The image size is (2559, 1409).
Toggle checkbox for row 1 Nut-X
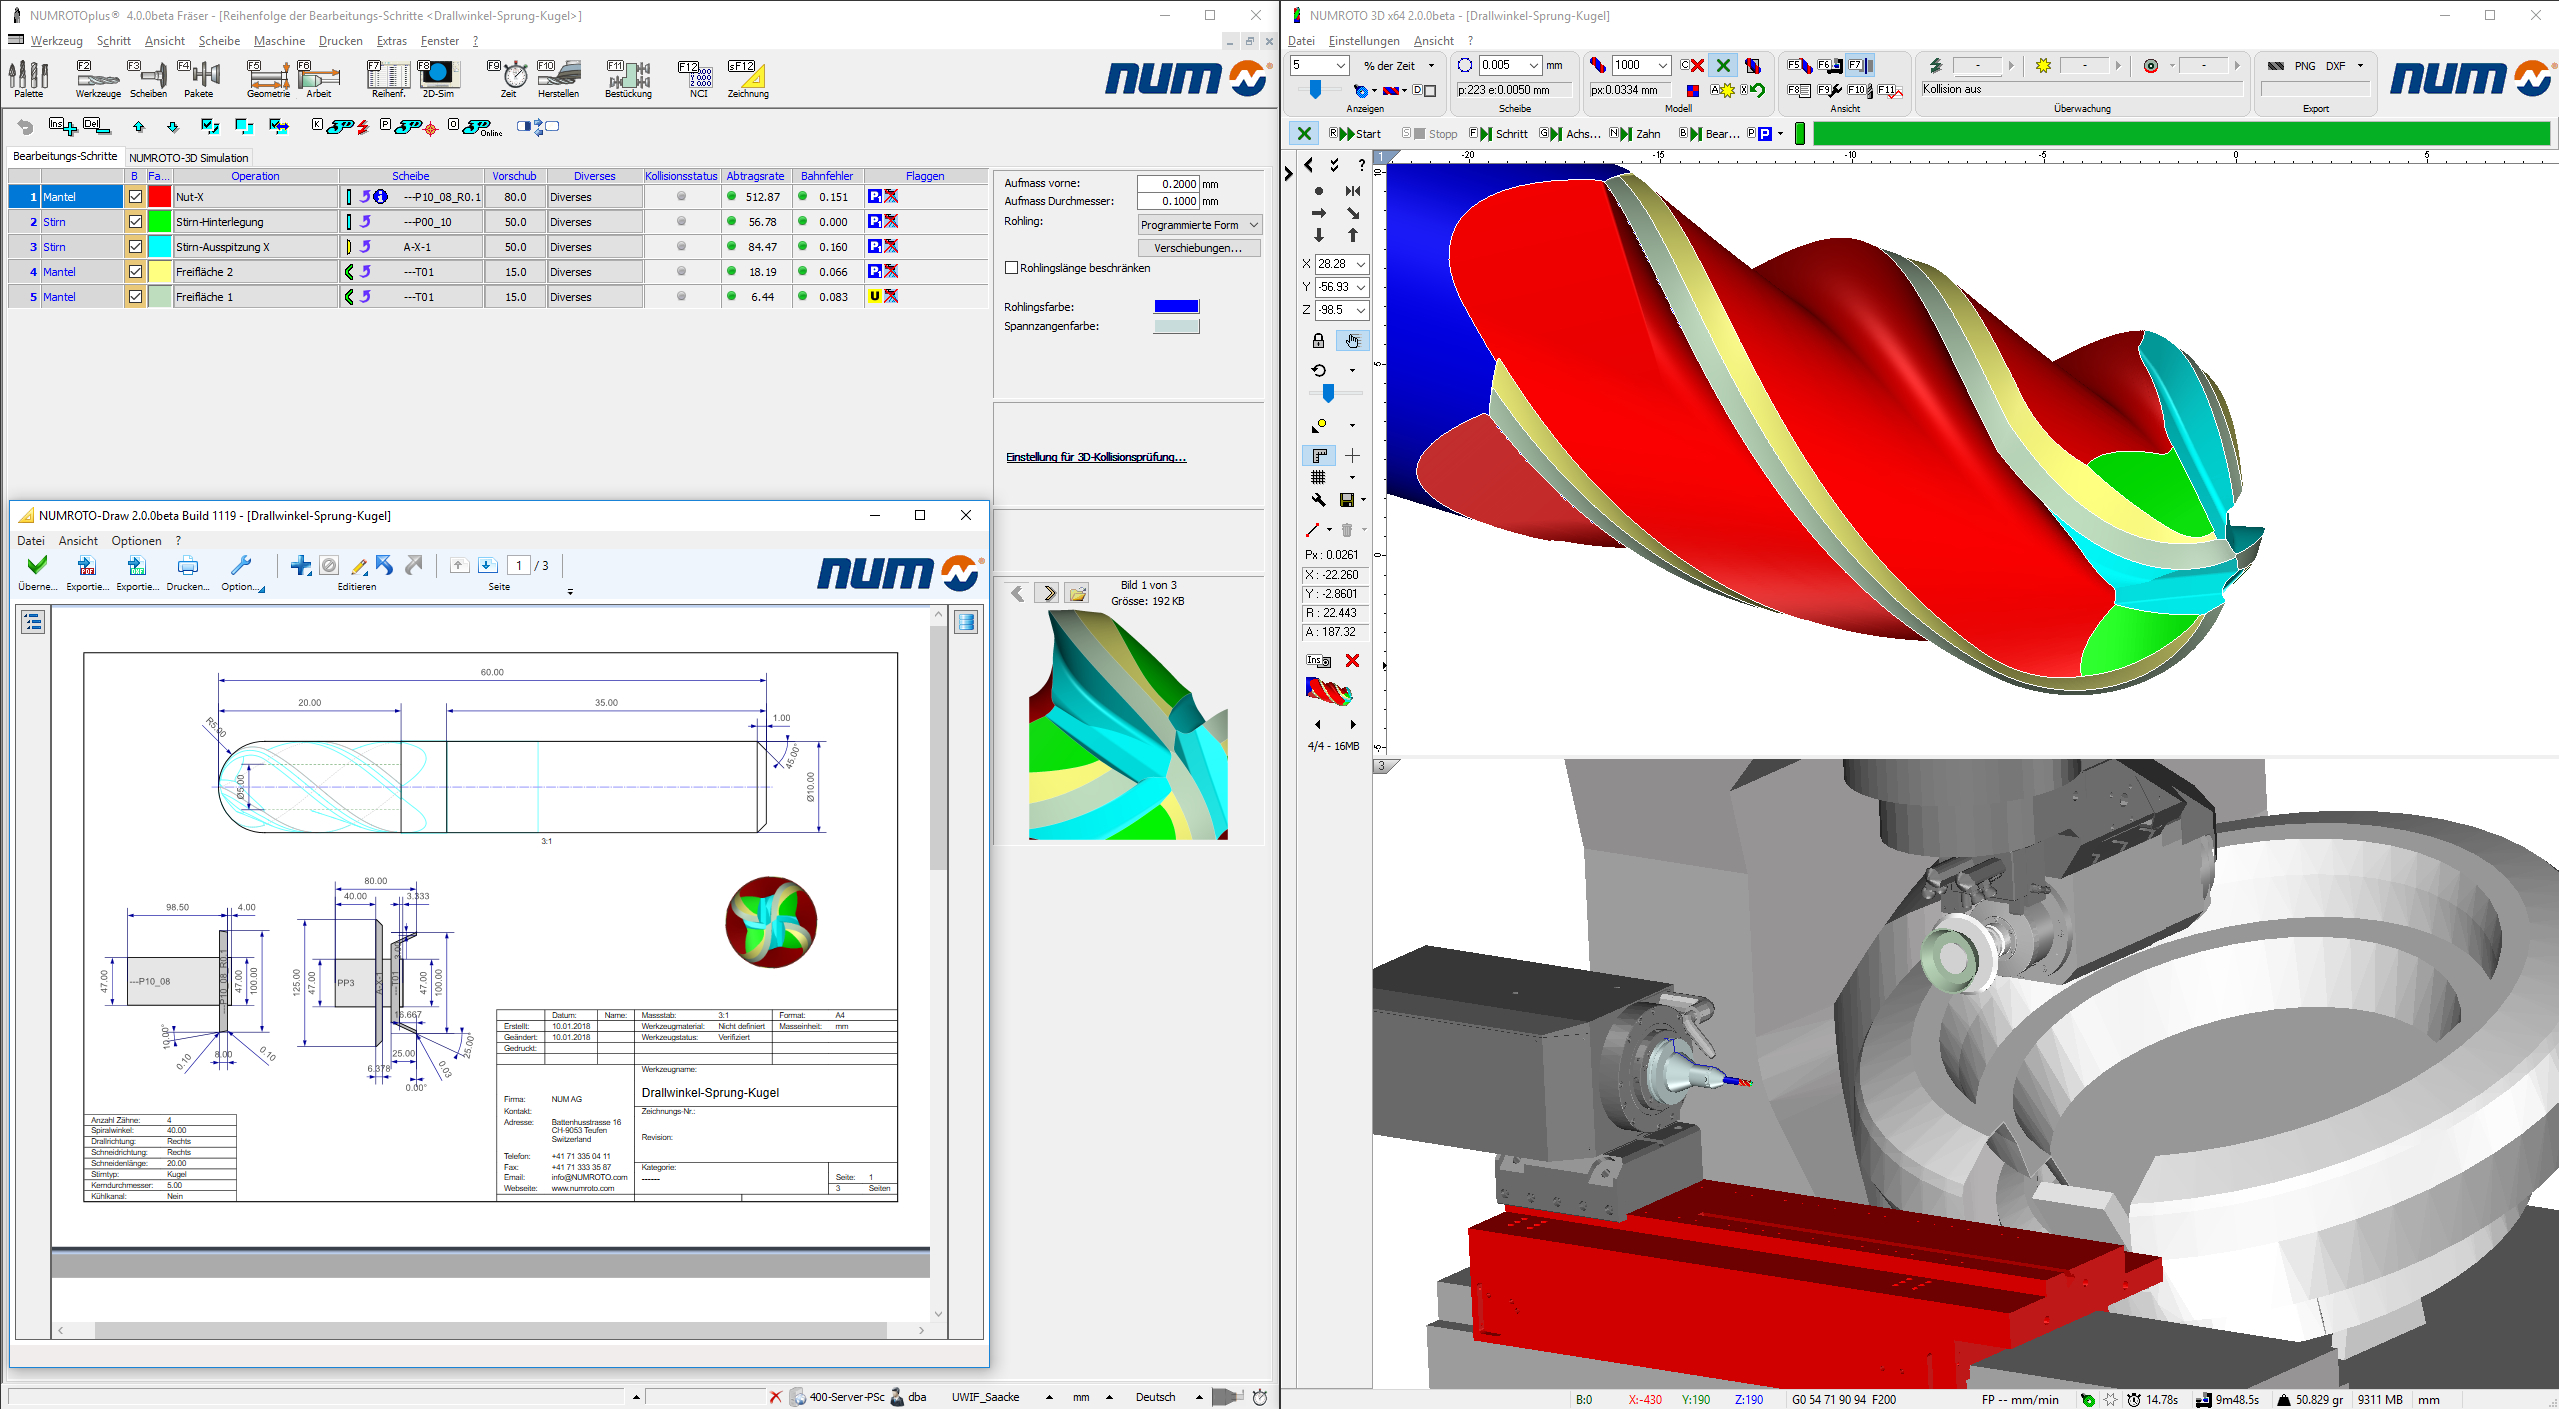point(135,197)
